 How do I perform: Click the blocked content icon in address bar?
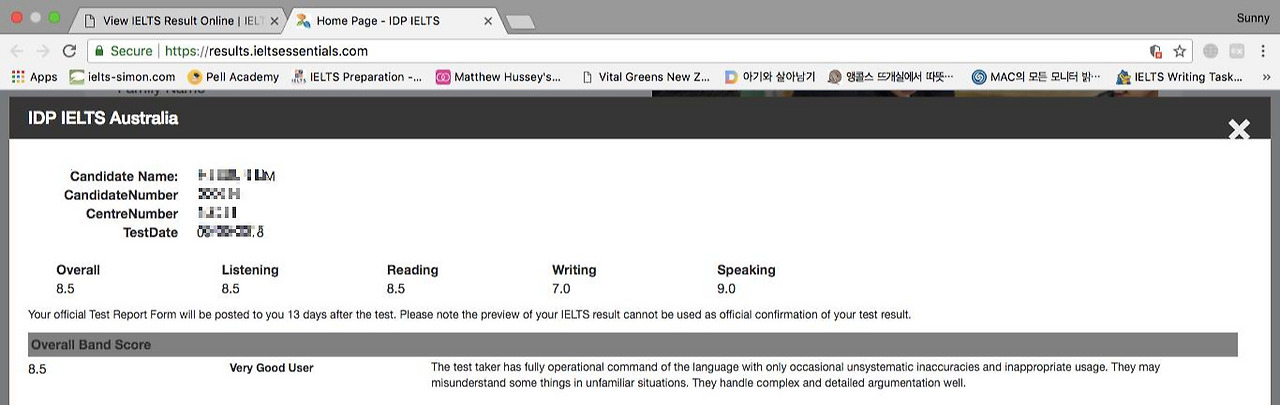(x=1155, y=51)
